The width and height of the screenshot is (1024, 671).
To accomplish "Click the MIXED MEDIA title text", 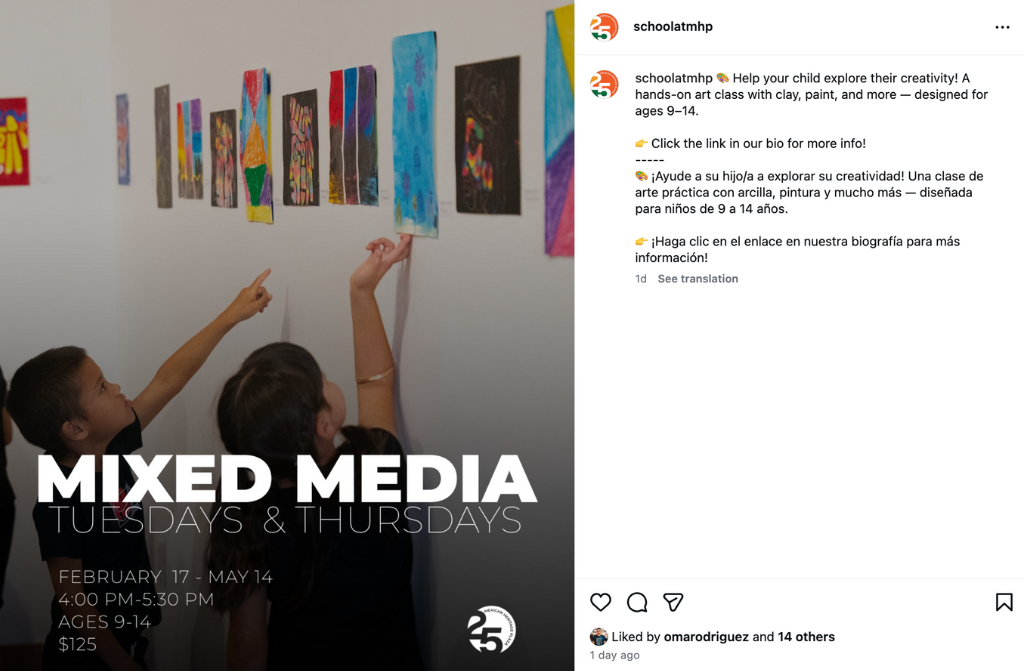I will [287, 478].
